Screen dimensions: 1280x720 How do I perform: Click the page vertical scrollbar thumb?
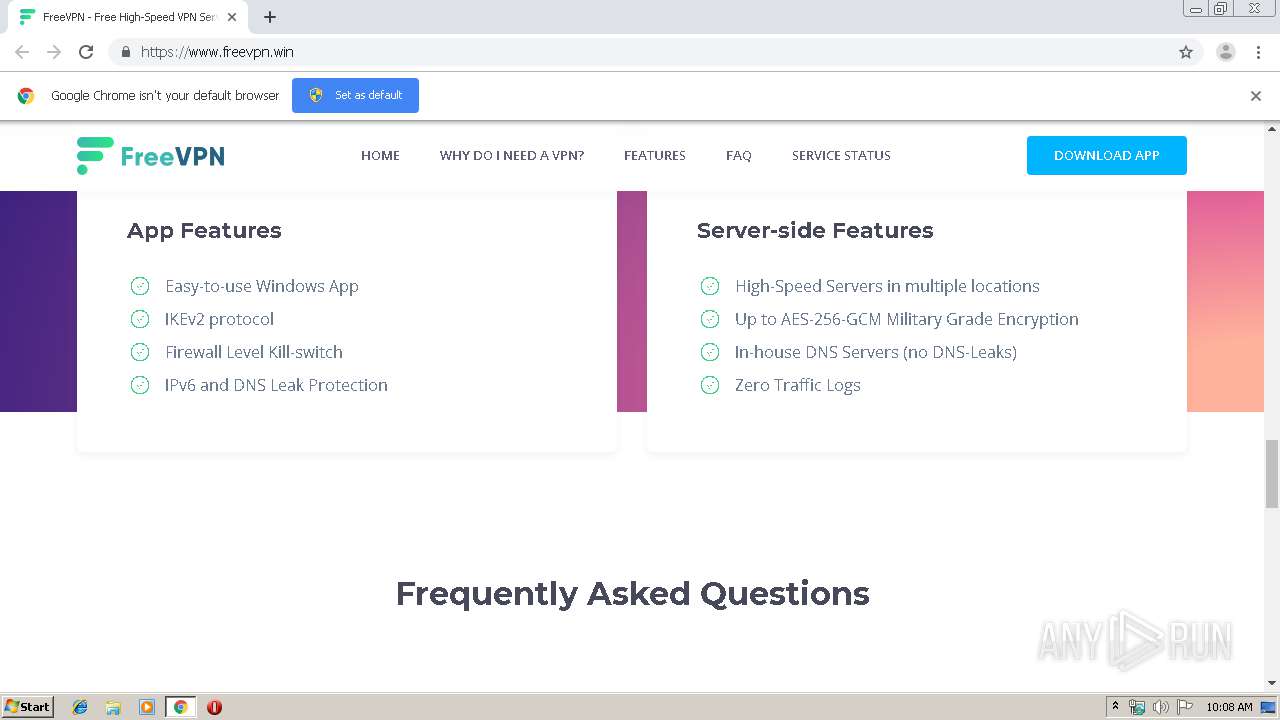[x=1272, y=474]
